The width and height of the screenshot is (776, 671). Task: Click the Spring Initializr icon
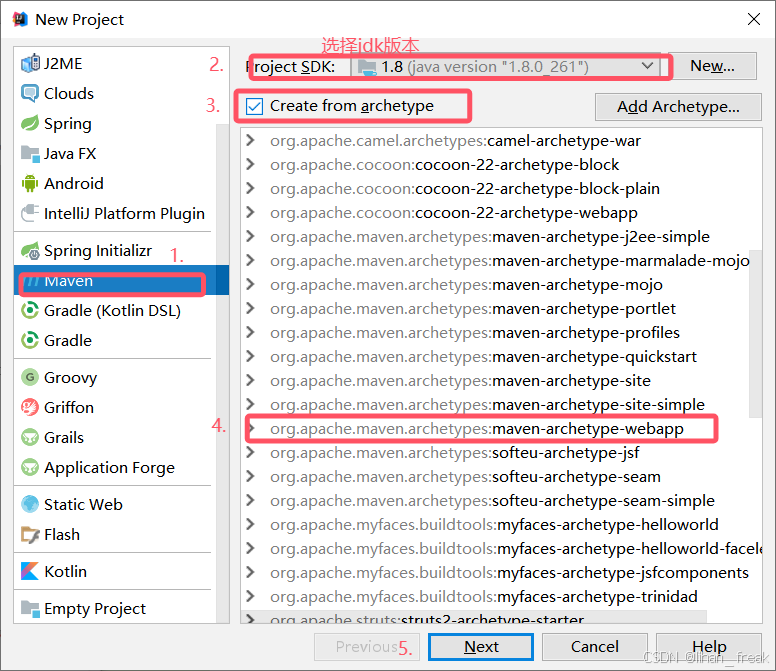click(x=30, y=251)
